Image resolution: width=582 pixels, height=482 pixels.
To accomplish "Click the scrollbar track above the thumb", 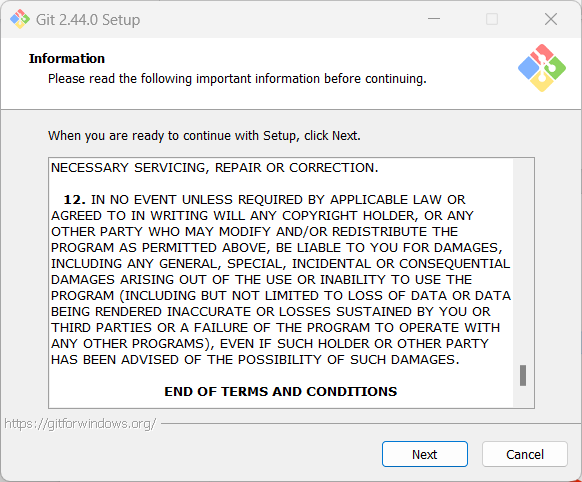I will click(523, 262).
